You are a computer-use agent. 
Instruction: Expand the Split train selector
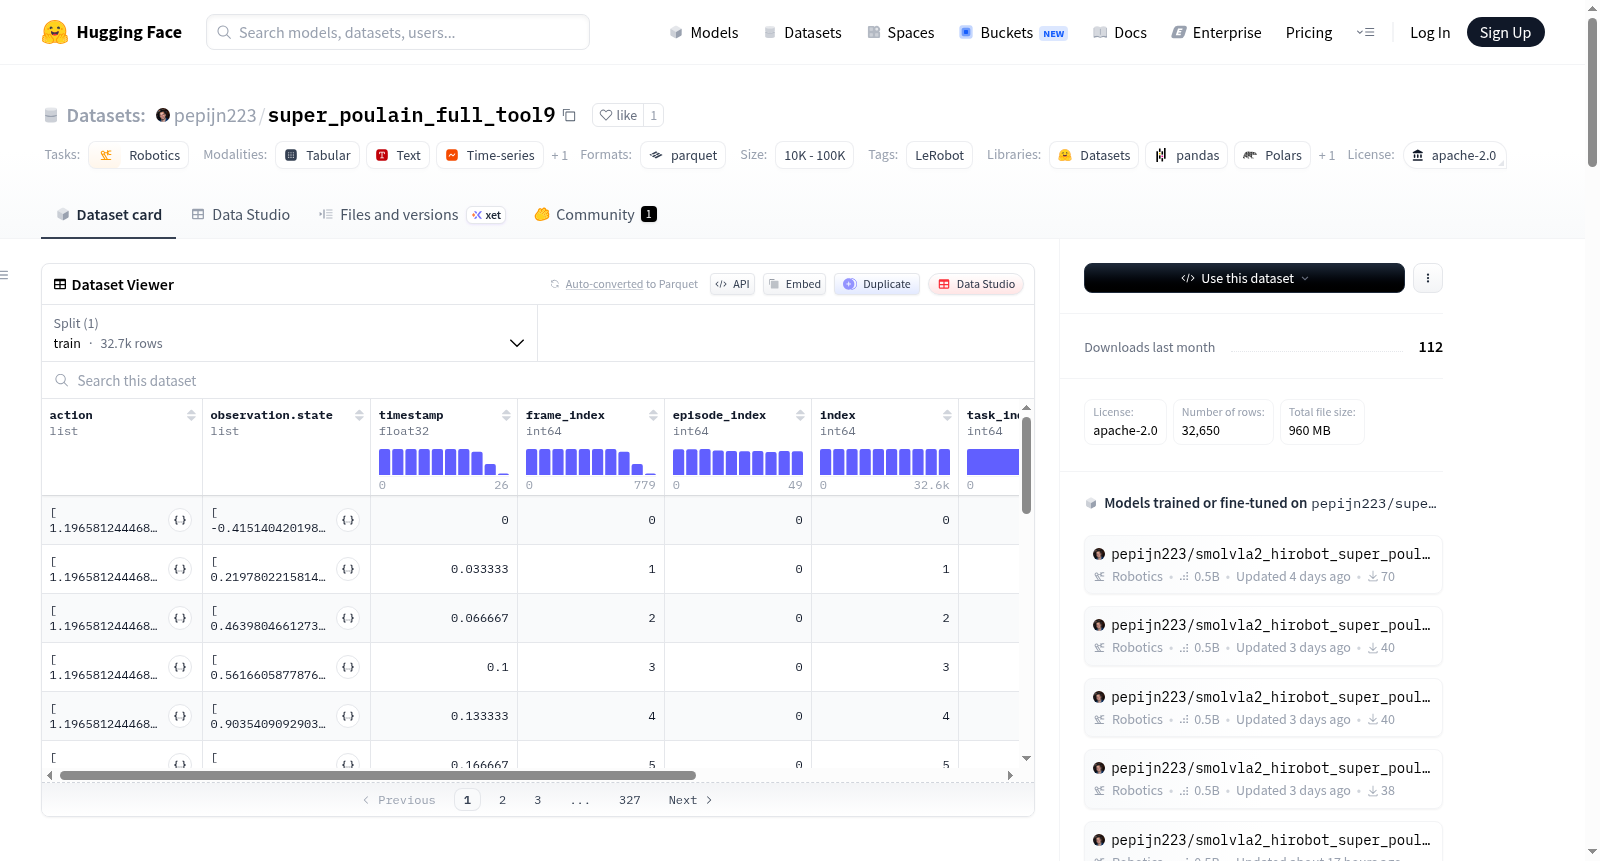pyautogui.click(x=289, y=333)
